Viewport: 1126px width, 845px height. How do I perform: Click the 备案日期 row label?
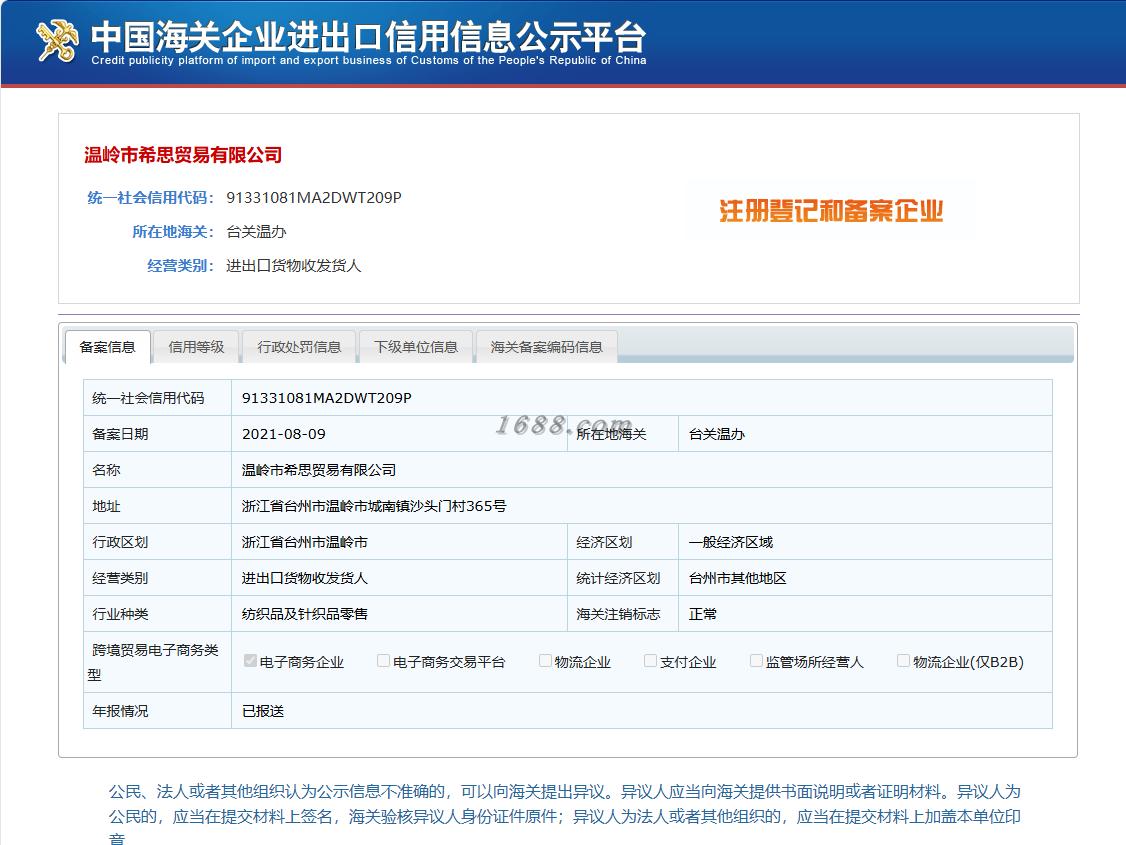[x=120, y=434]
